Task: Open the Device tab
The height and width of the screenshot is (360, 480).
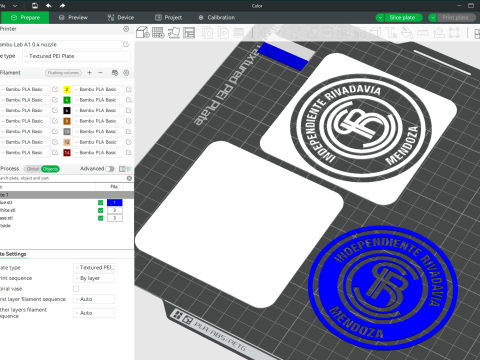Action: click(121, 18)
